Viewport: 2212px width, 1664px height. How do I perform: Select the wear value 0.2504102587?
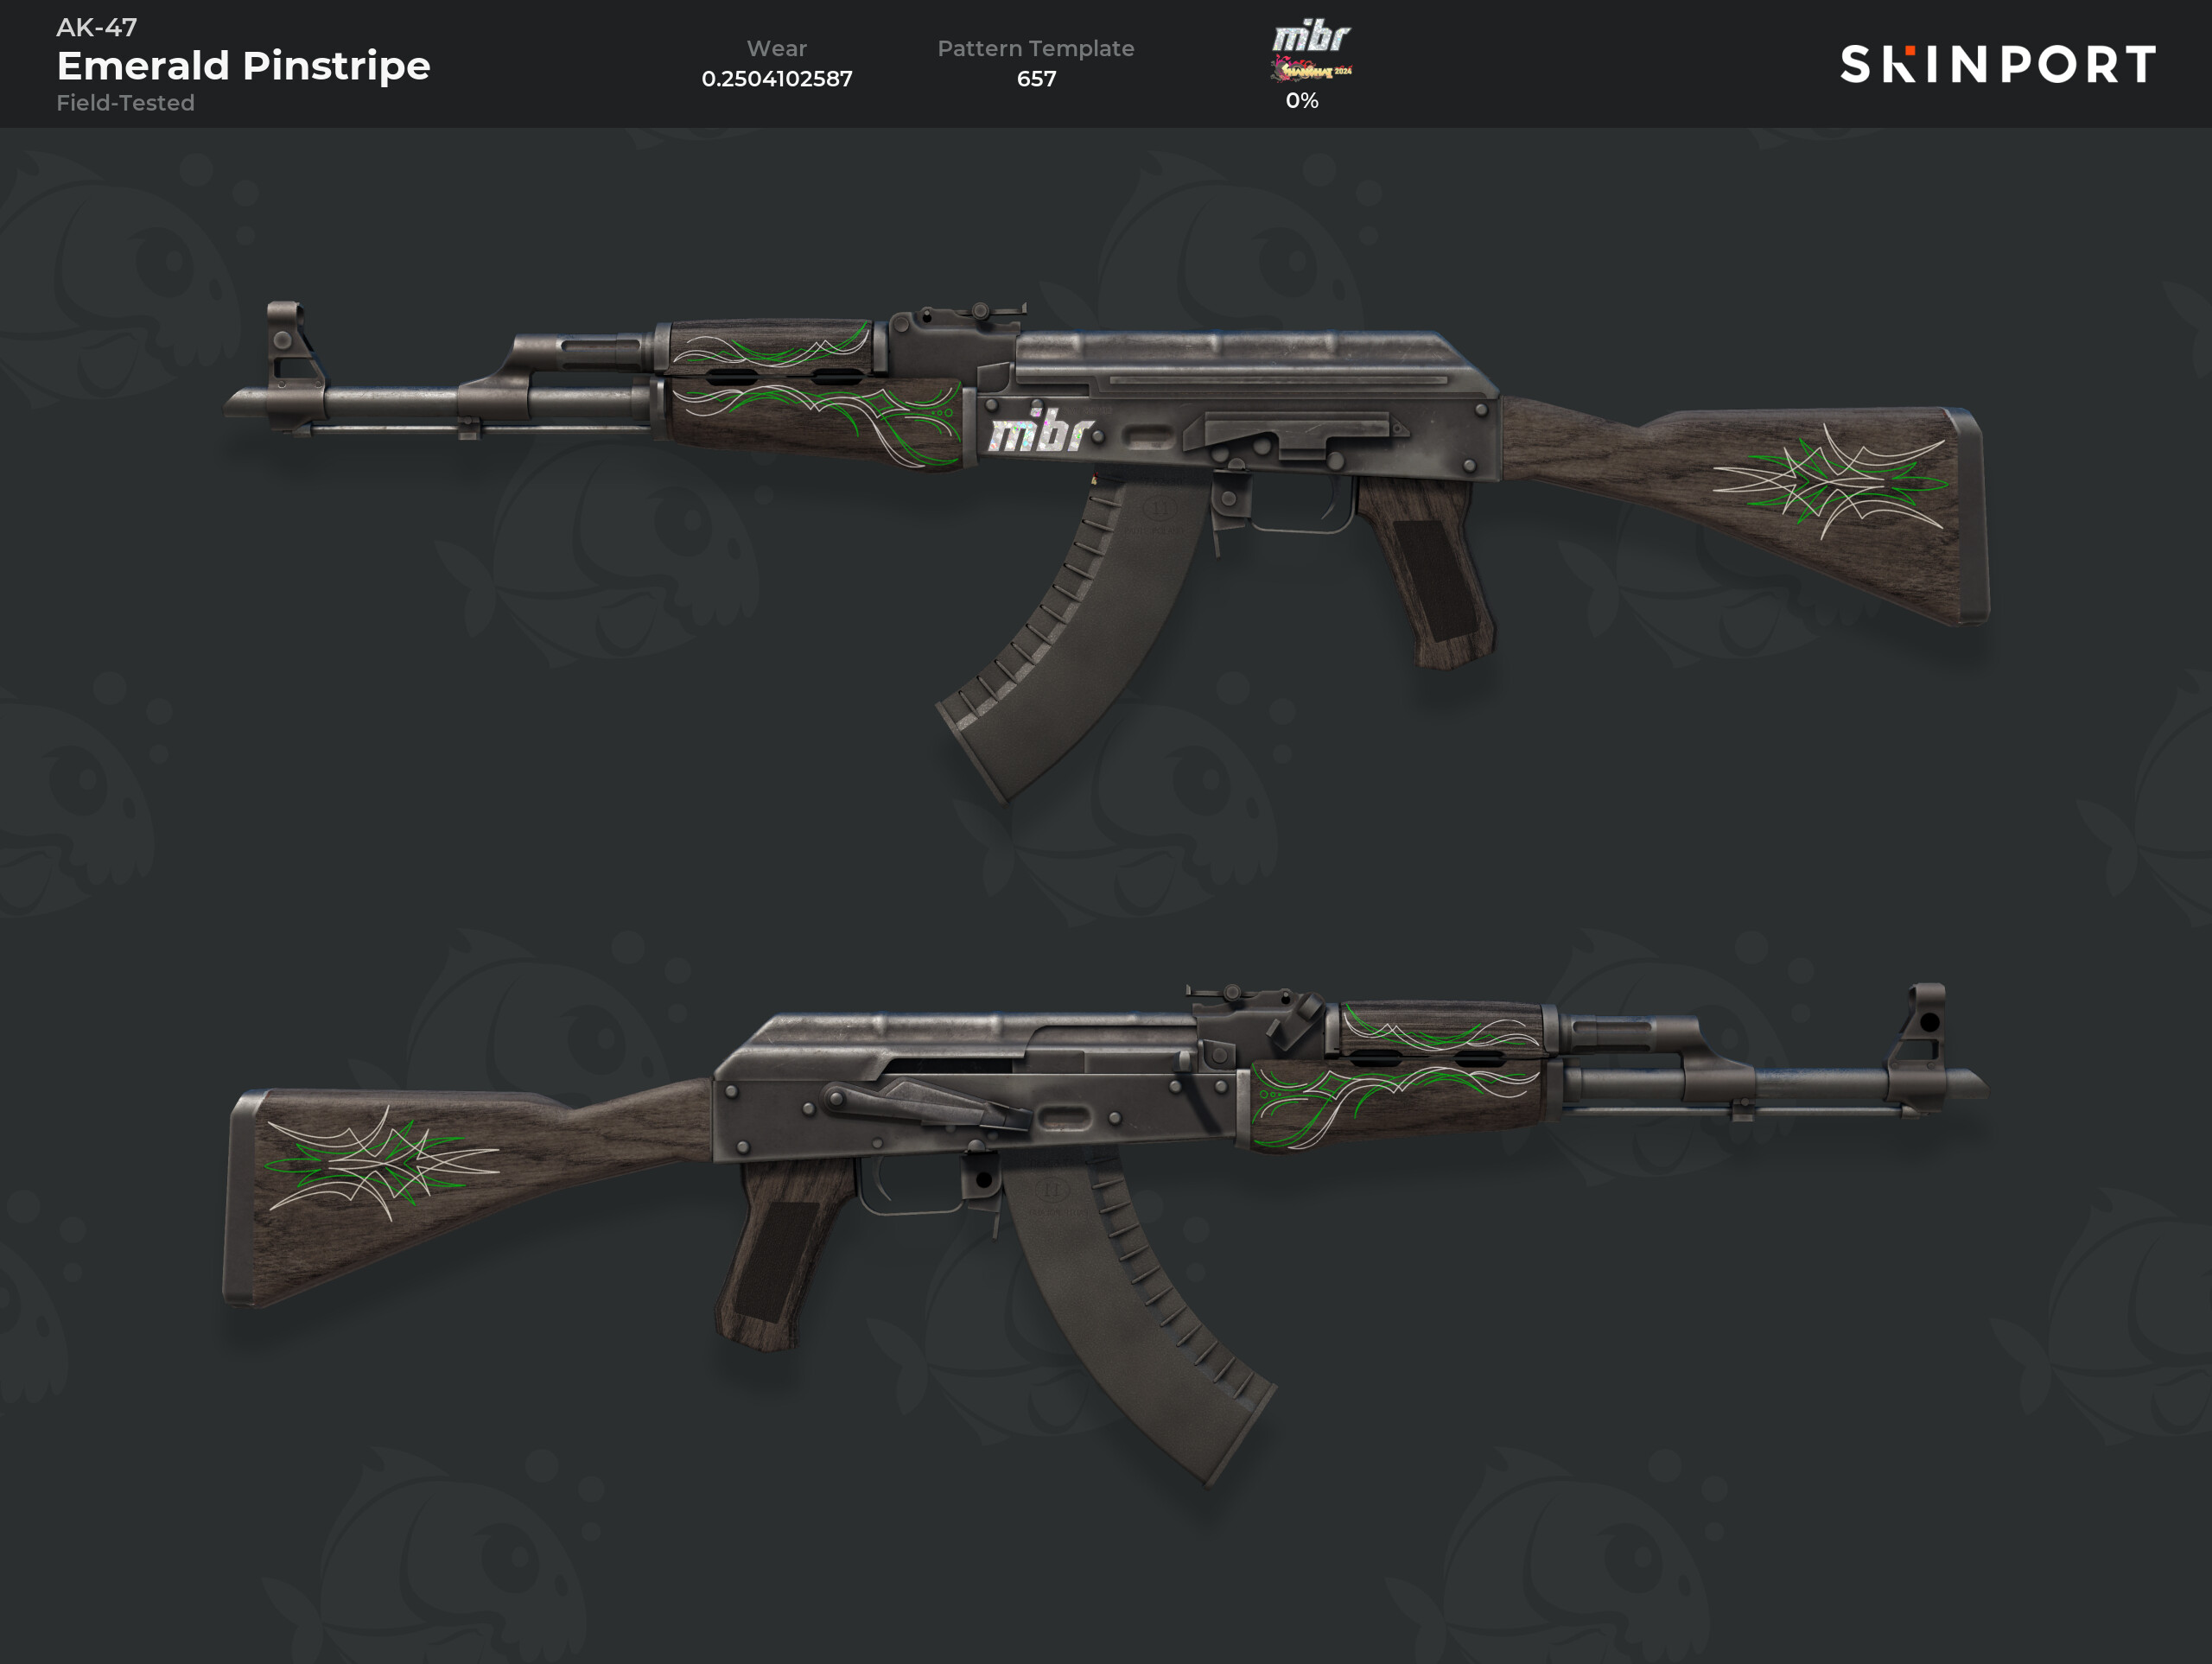point(777,79)
